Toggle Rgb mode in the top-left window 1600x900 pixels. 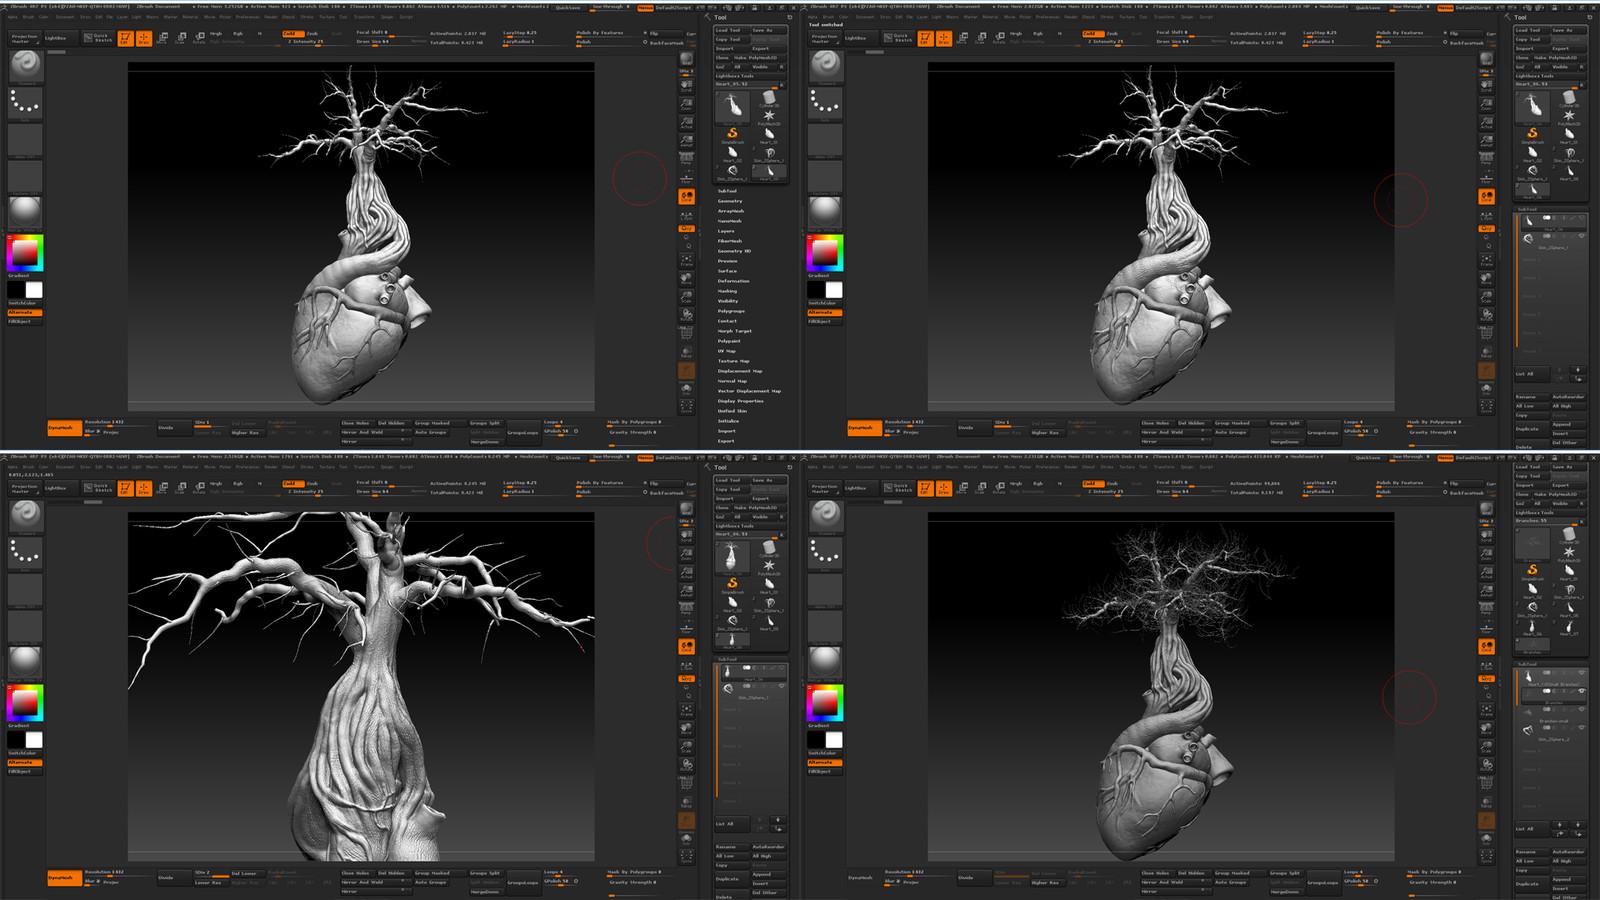[x=238, y=33]
